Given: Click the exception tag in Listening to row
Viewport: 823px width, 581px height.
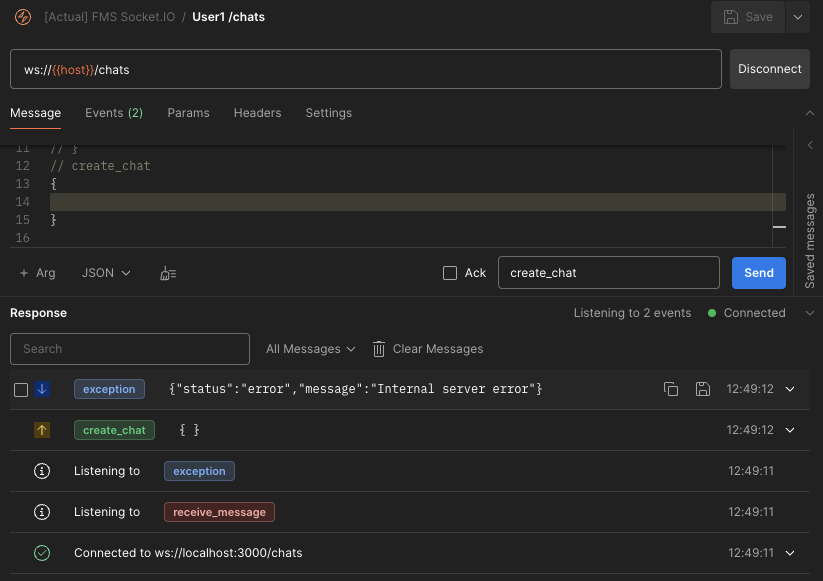Looking at the screenshot, I should pyautogui.click(x=199, y=471).
